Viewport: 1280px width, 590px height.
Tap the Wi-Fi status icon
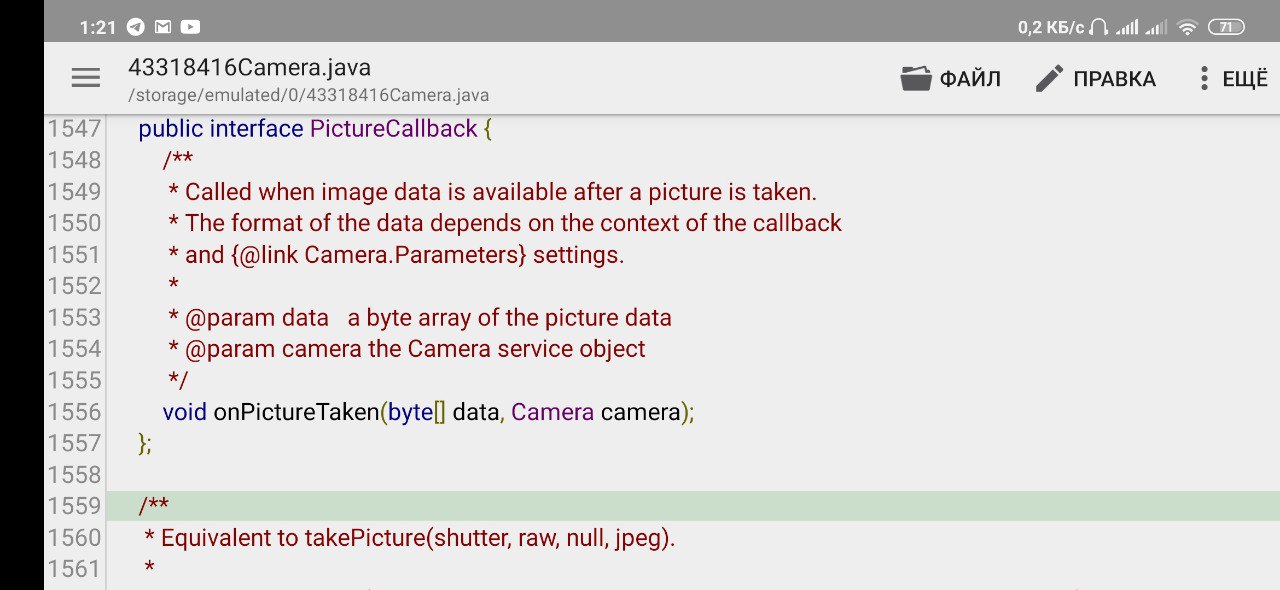(1187, 28)
